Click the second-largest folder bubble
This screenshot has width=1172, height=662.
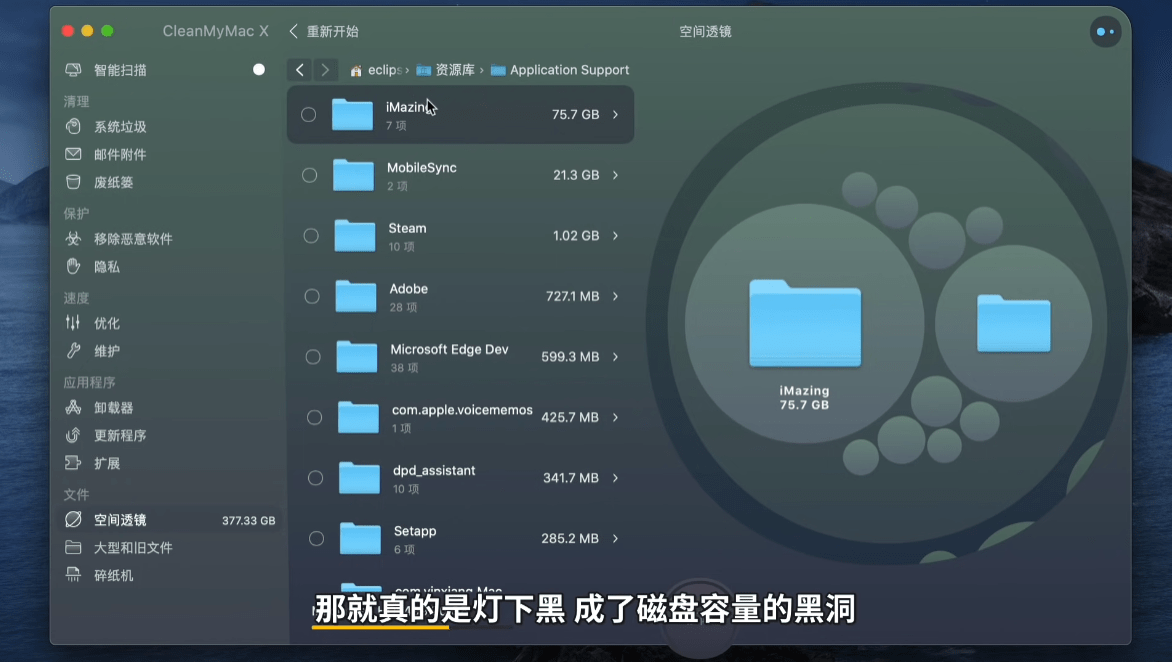coord(1014,324)
